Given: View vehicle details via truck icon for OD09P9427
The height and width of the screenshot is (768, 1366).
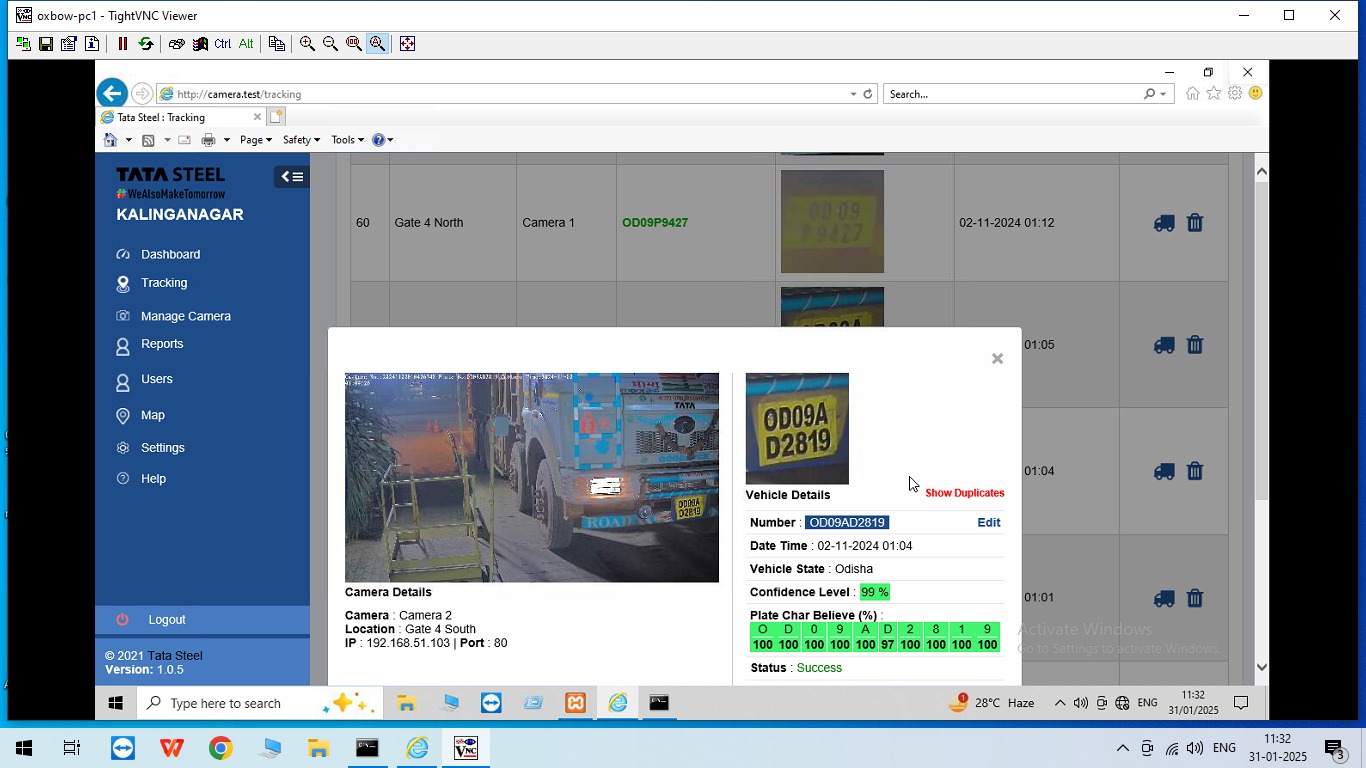Looking at the screenshot, I should point(1163,223).
